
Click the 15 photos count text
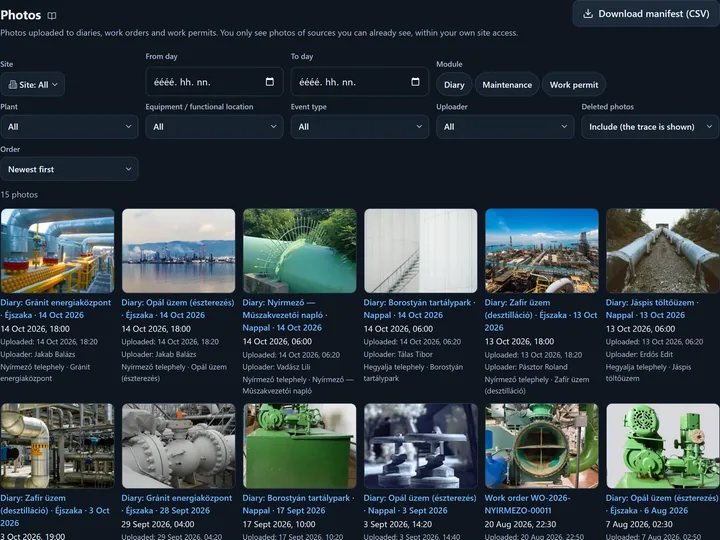coord(19,195)
